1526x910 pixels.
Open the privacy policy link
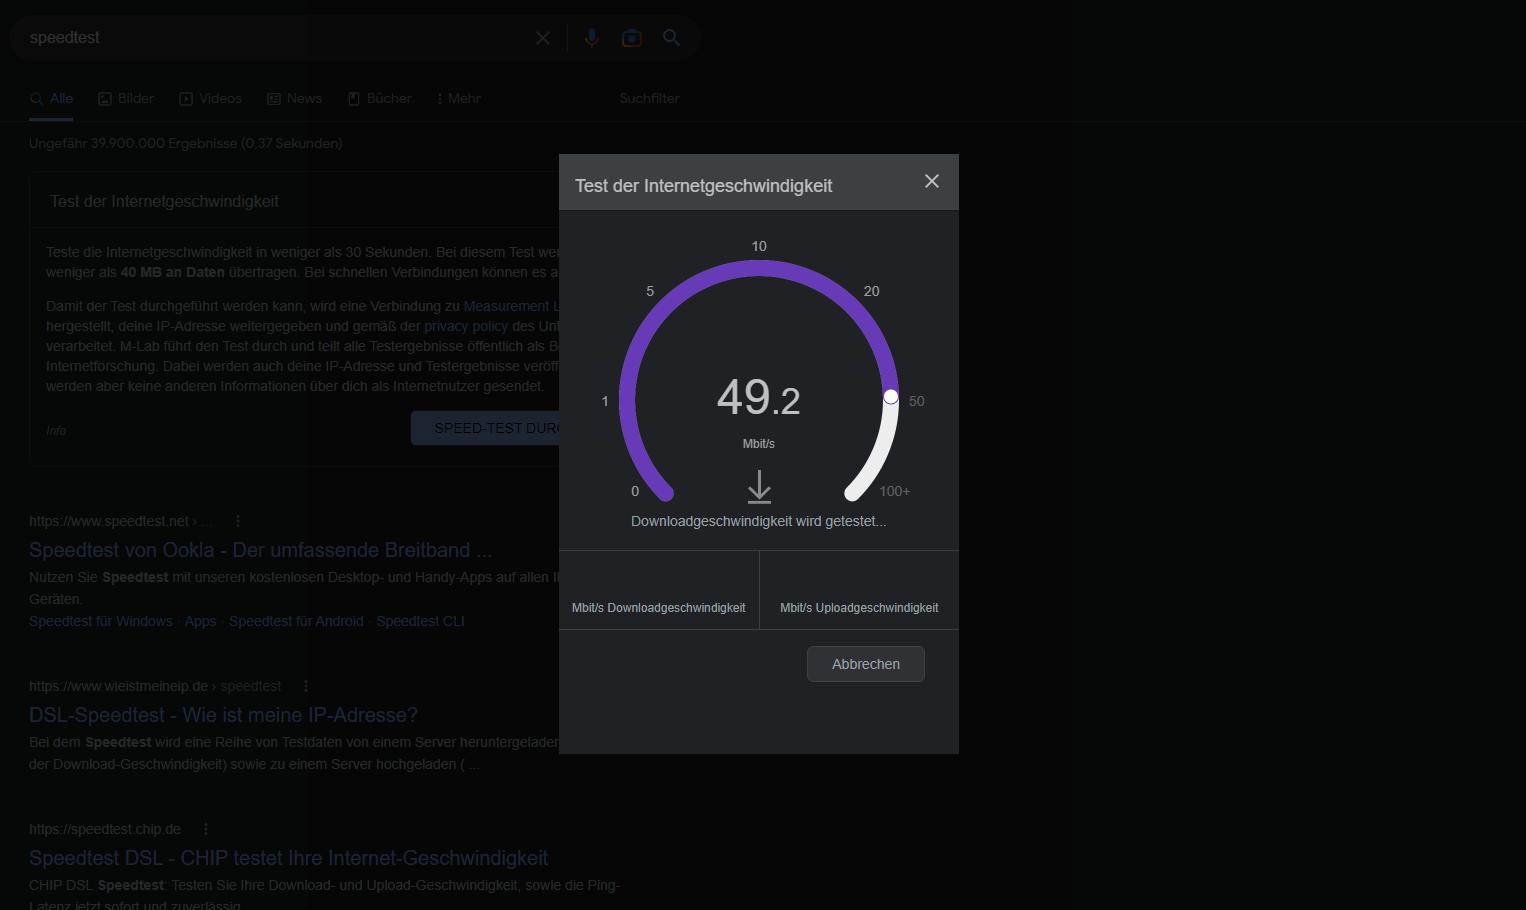click(x=466, y=326)
